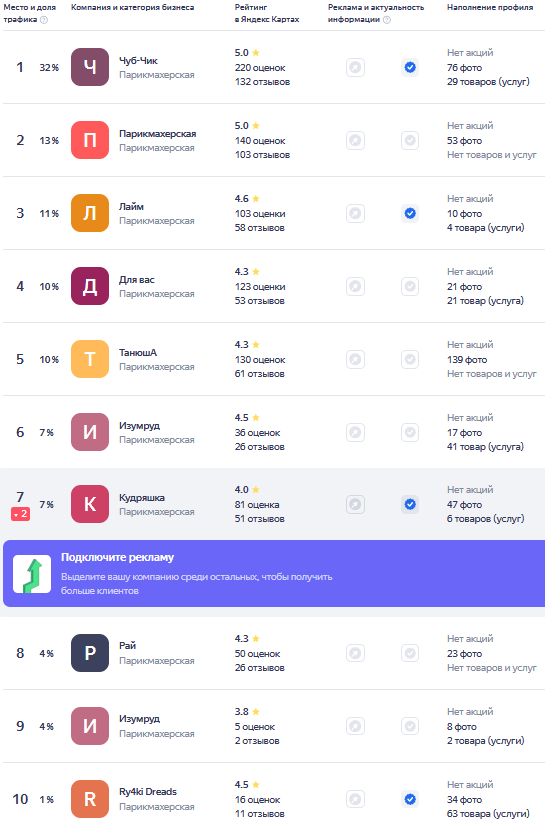The image size is (545, 825).
Task: Click the Рай company dark P avatar
Action: tap(90, 653)
